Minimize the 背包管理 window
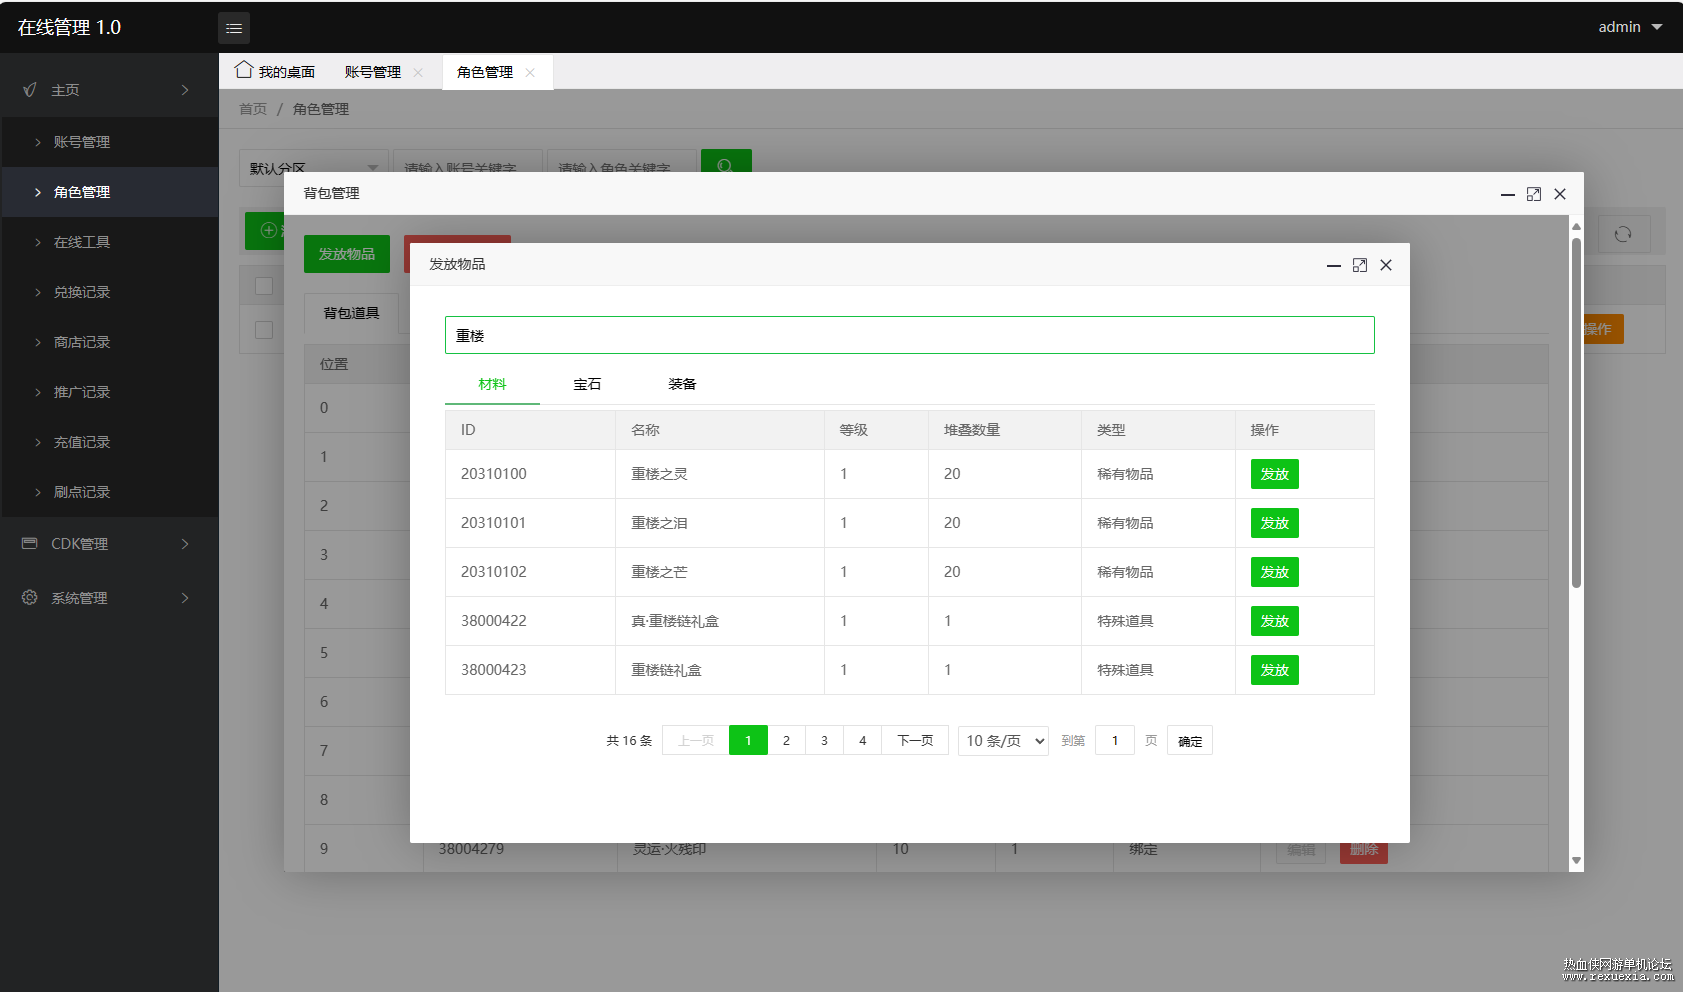1683x992 pixels. click(x=1508, y=194)
